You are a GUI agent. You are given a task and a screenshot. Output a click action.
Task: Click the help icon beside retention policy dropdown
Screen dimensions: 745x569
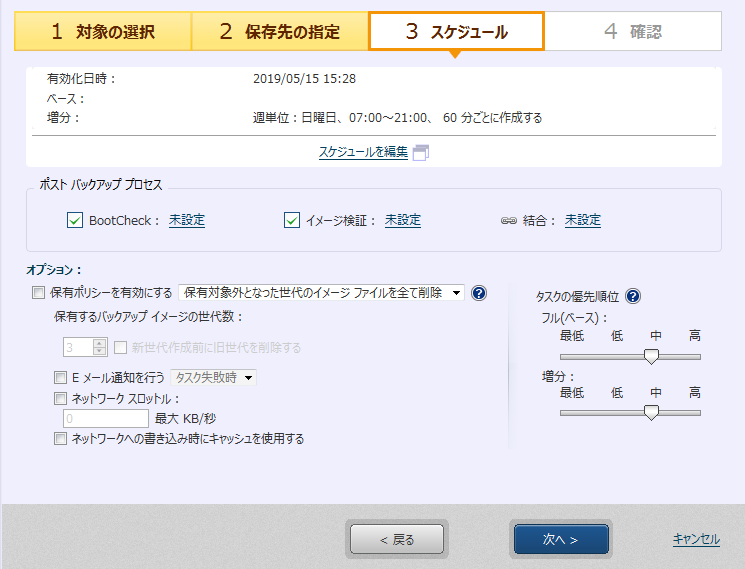coord(478,293)
